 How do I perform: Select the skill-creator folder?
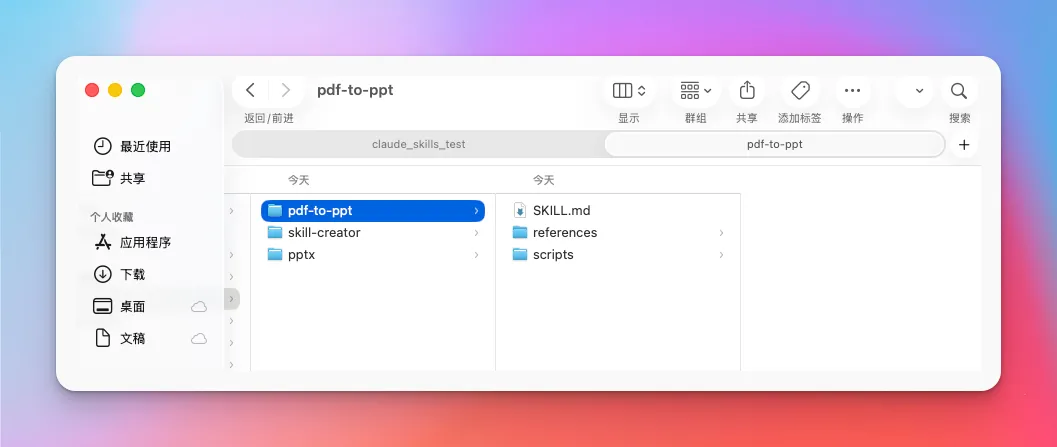[x=323, y=233]
